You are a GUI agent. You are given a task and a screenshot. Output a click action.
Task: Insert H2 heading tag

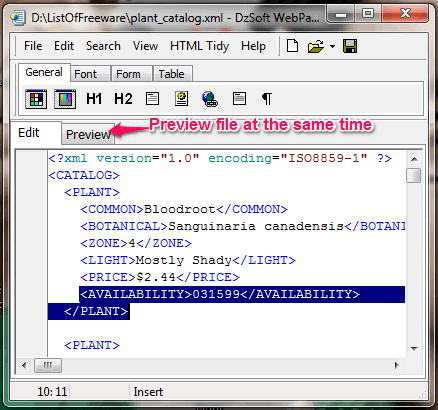coord(123,99)
